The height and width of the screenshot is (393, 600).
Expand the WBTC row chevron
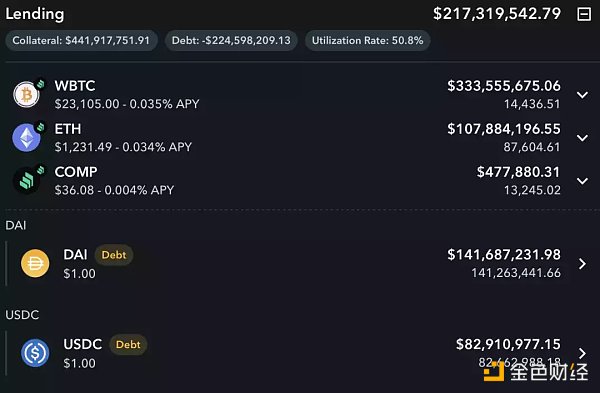coord(582,95)
